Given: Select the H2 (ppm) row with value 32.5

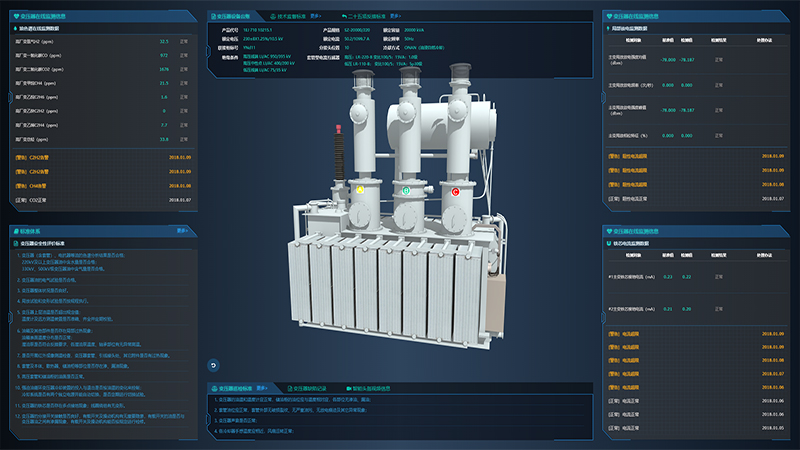Looking at the screenshot, I should pyautogui.click(x=103, y=41).
